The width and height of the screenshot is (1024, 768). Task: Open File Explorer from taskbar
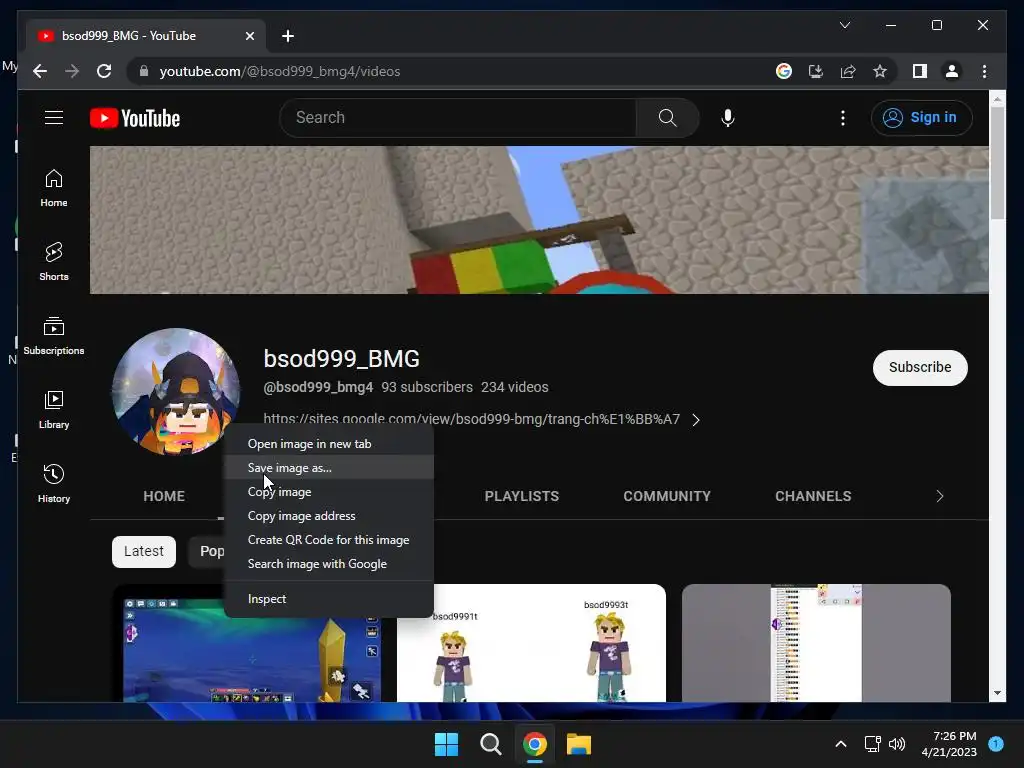pyautogui.click(x=579, y=744)
